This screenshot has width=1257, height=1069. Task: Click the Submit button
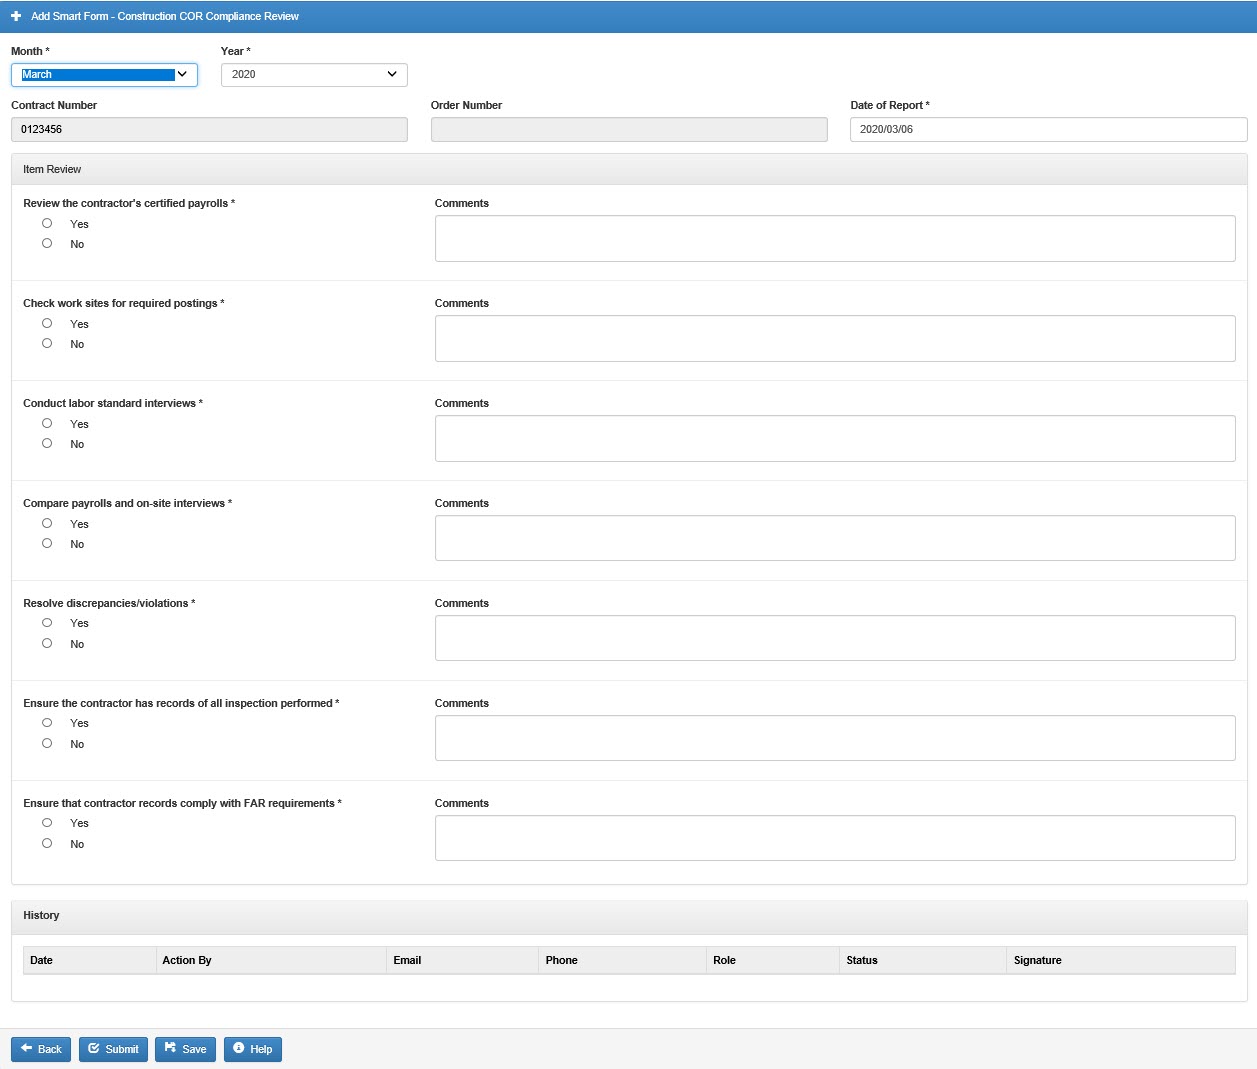pos(113,1049)
